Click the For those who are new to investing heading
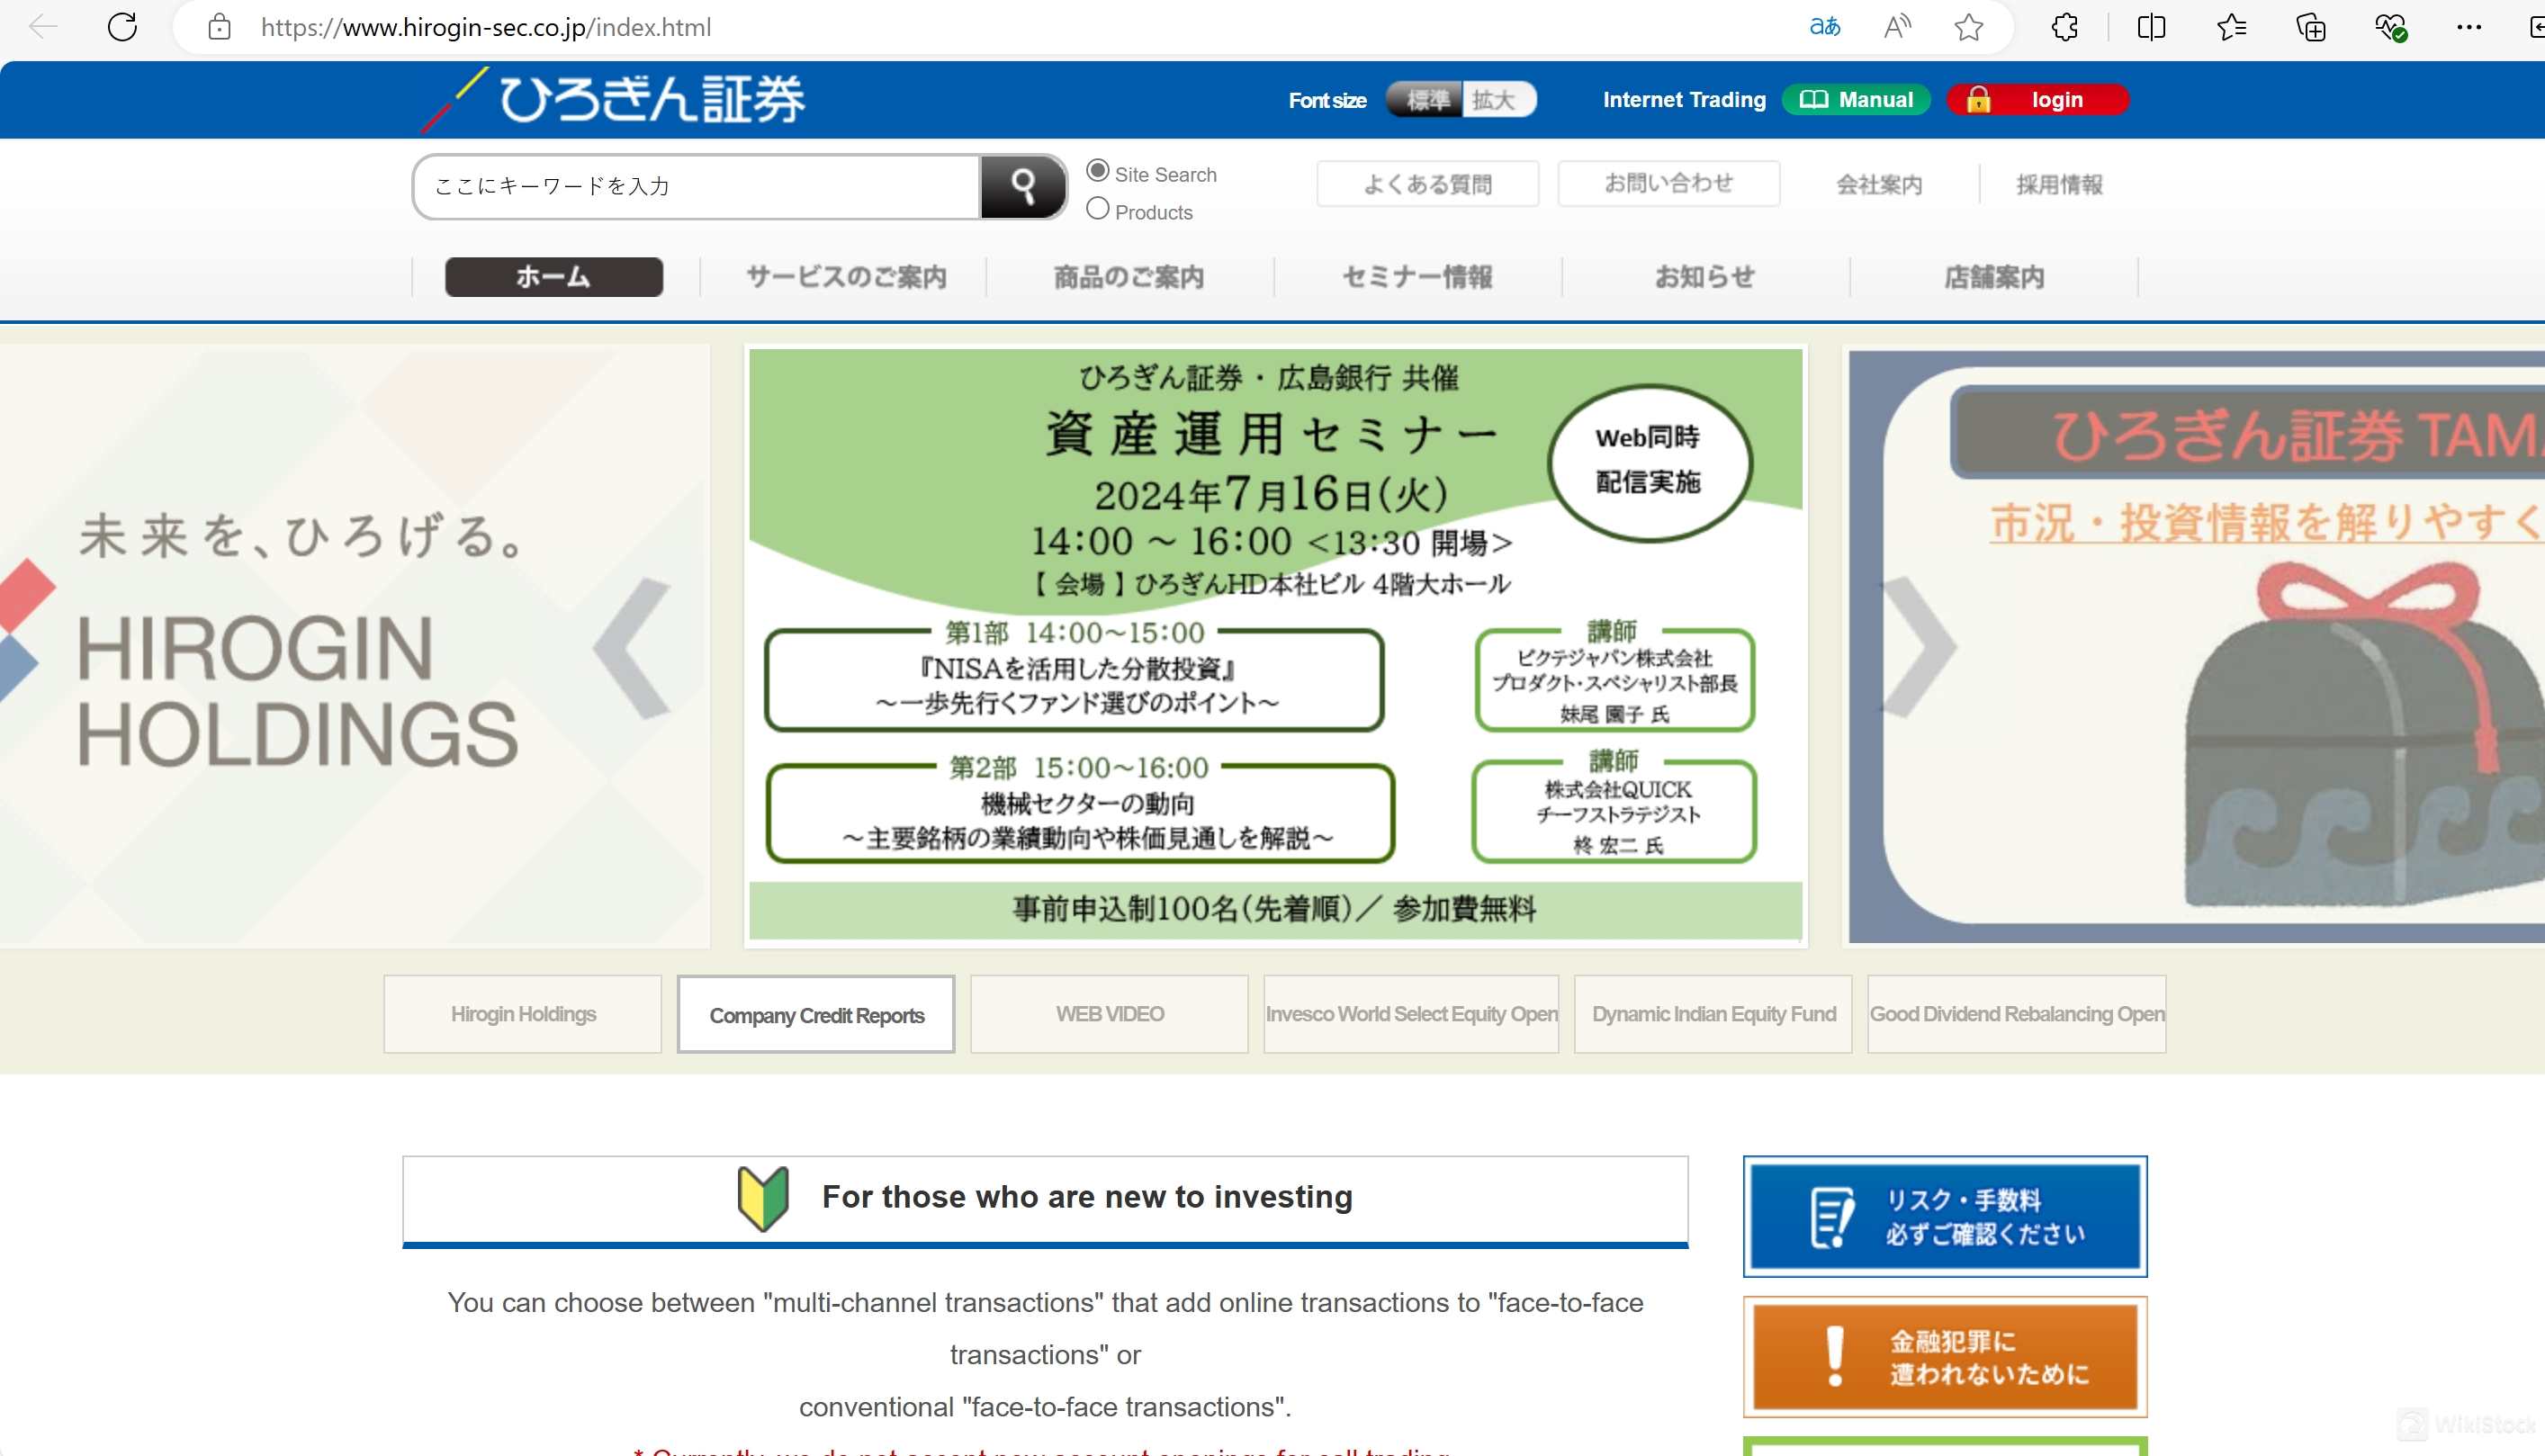This screenshot has width=2545, height=1456. coord(1087,1197)
